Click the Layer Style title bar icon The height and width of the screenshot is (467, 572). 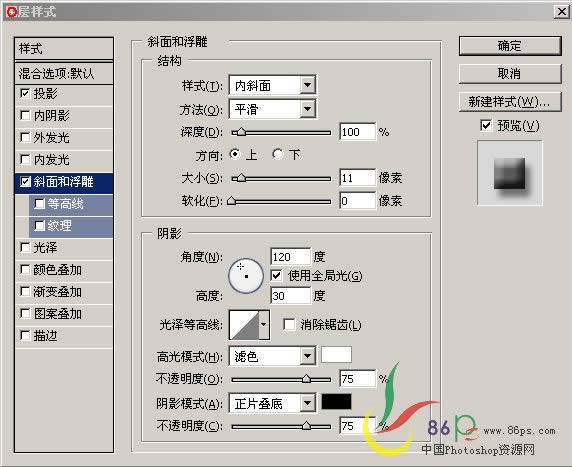coord(11,12)
